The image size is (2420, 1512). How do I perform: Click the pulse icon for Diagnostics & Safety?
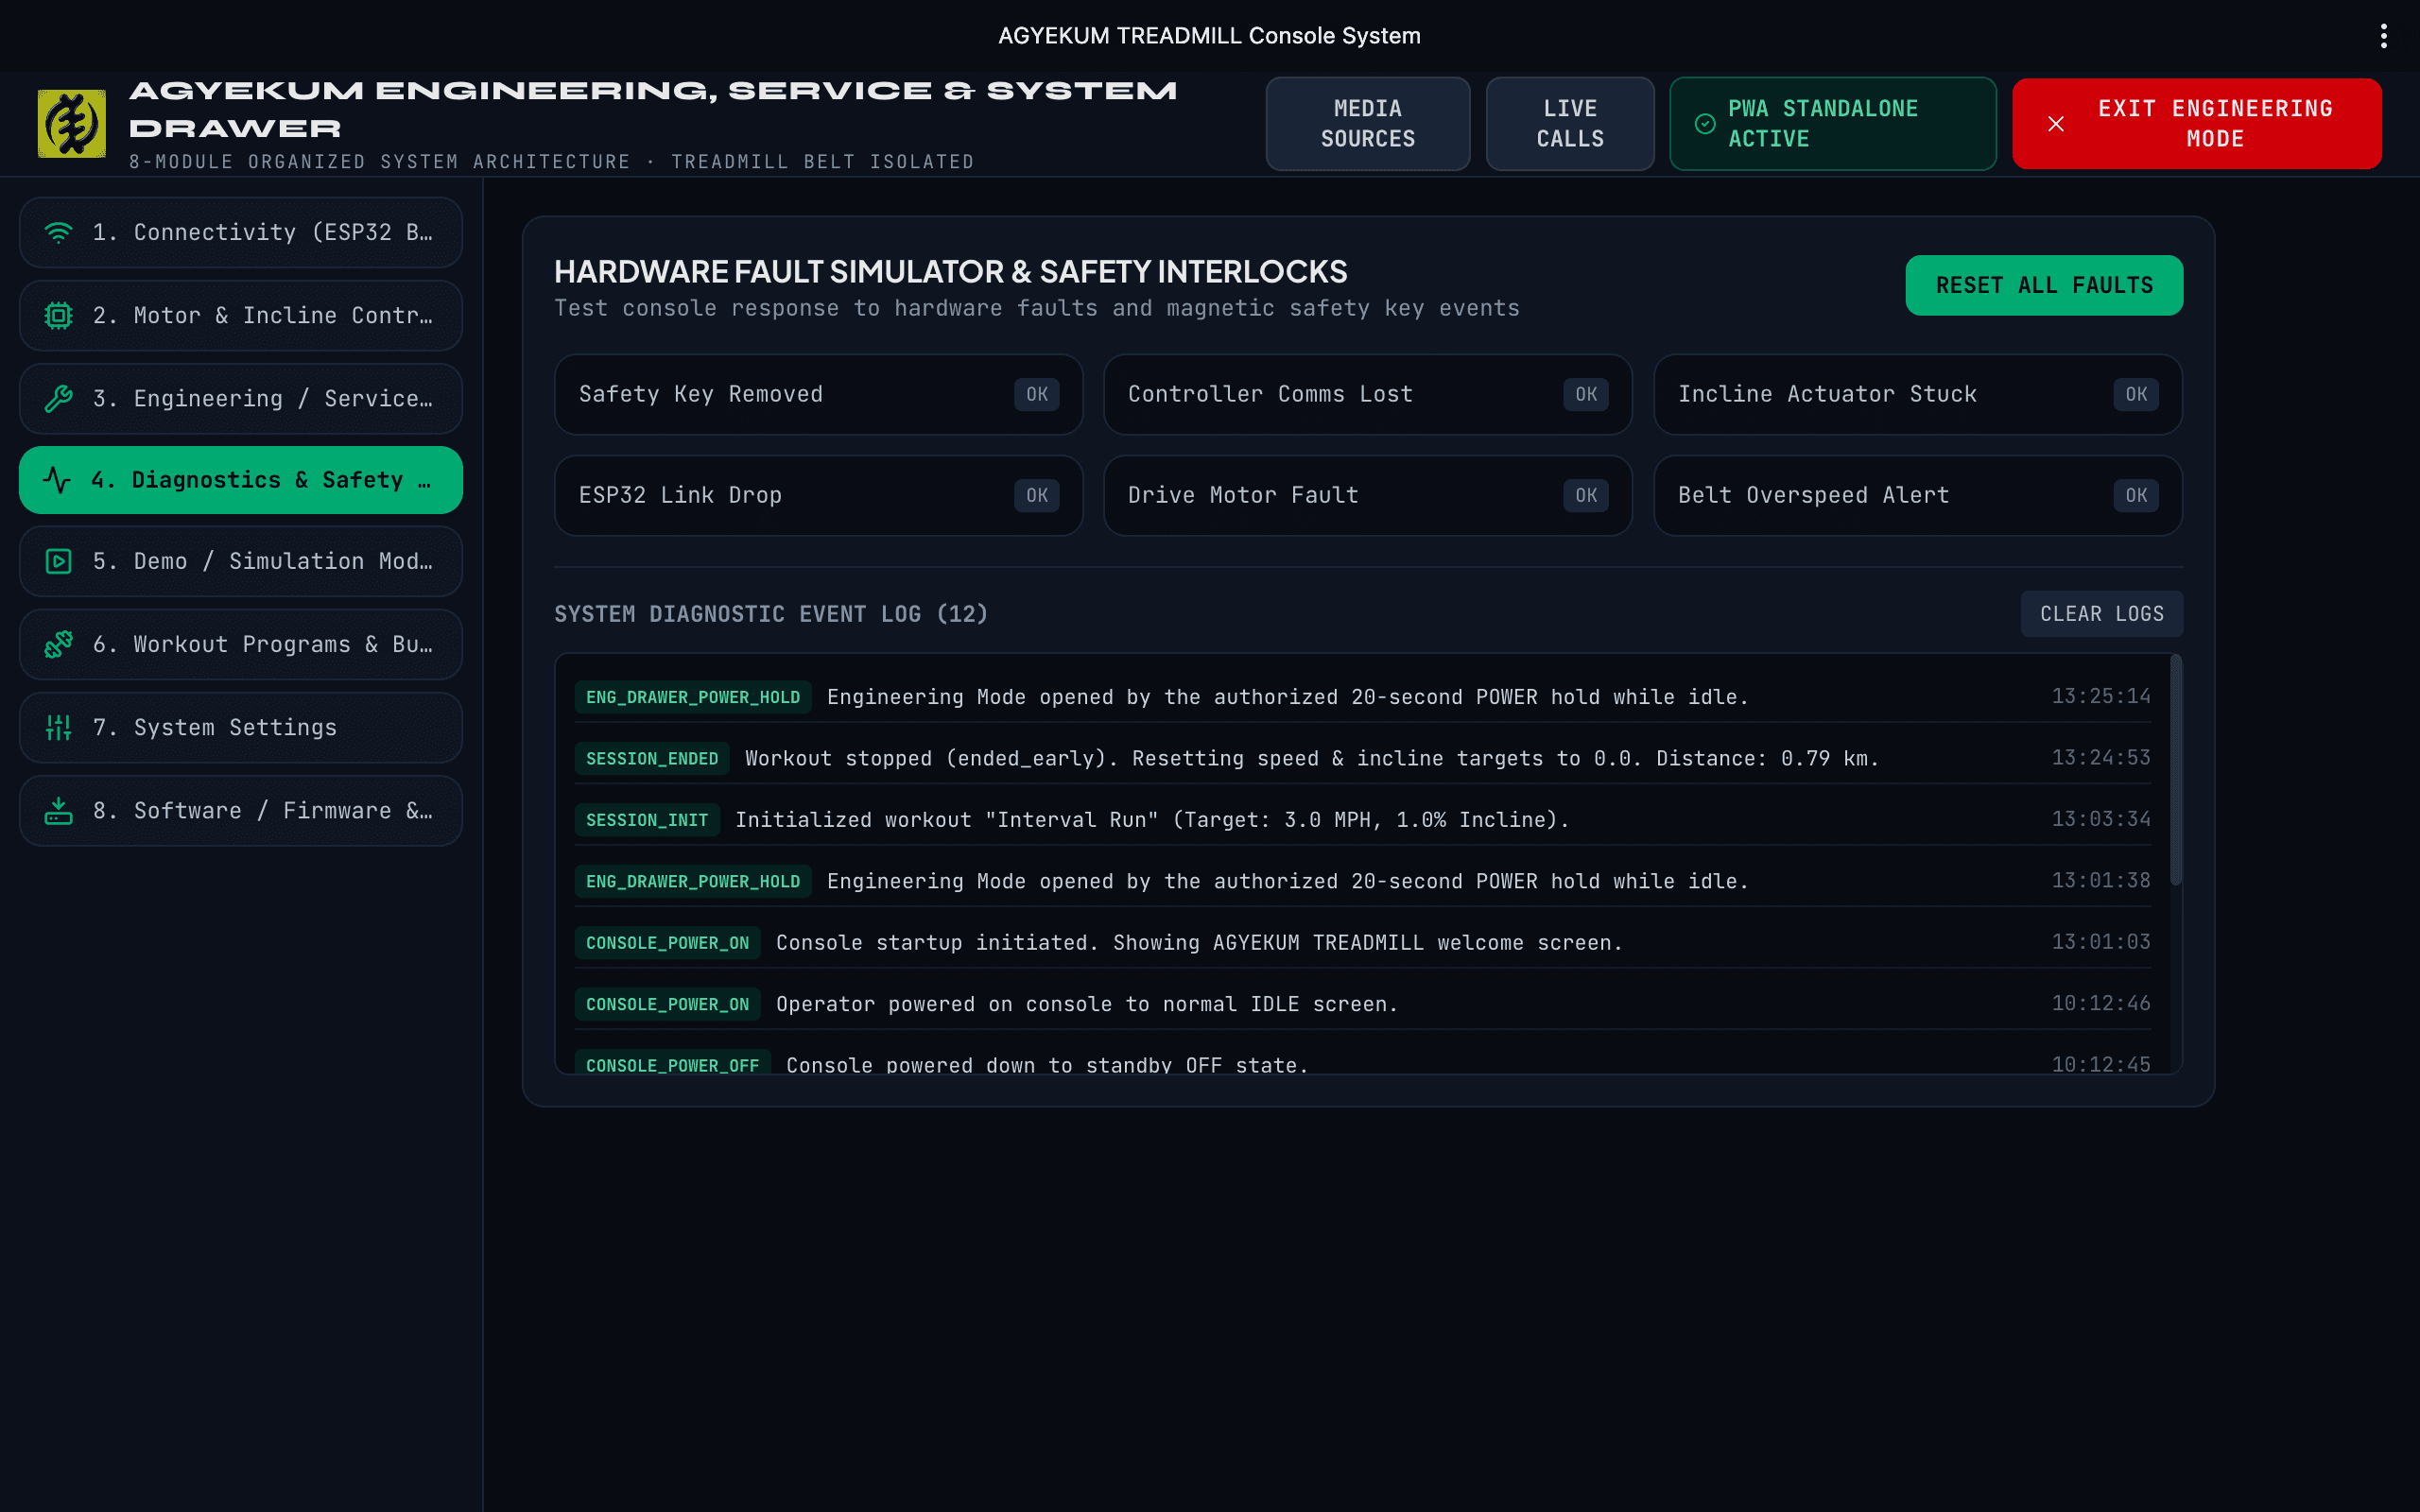(57, 480)
